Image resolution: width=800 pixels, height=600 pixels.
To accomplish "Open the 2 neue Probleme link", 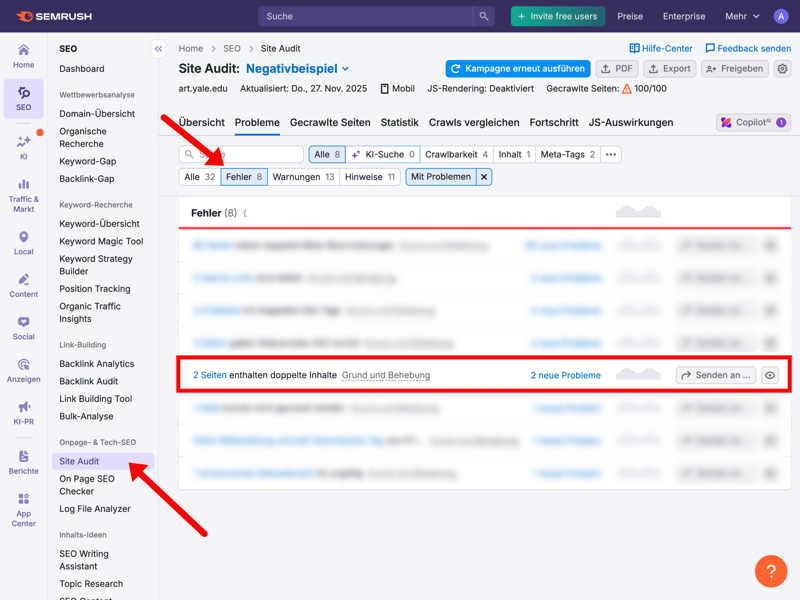I will [x=565, y=375].
